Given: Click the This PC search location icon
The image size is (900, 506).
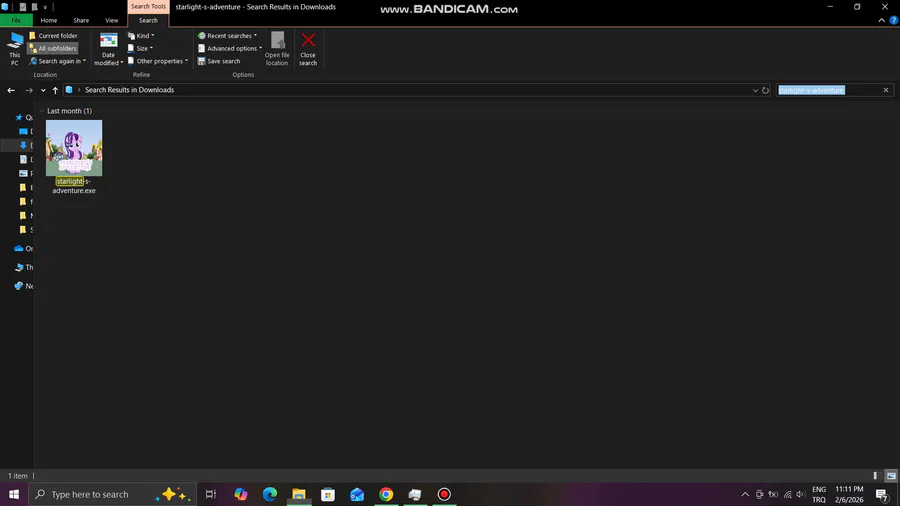Looking at the screenshot, I should (x=14, y=49).
